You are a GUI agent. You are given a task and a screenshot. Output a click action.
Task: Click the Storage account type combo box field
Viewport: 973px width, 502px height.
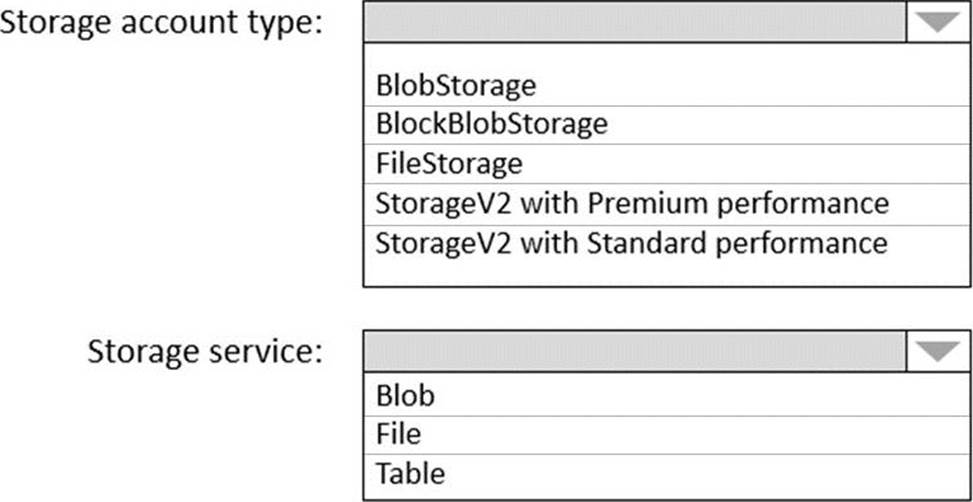[x=635, y=22]
